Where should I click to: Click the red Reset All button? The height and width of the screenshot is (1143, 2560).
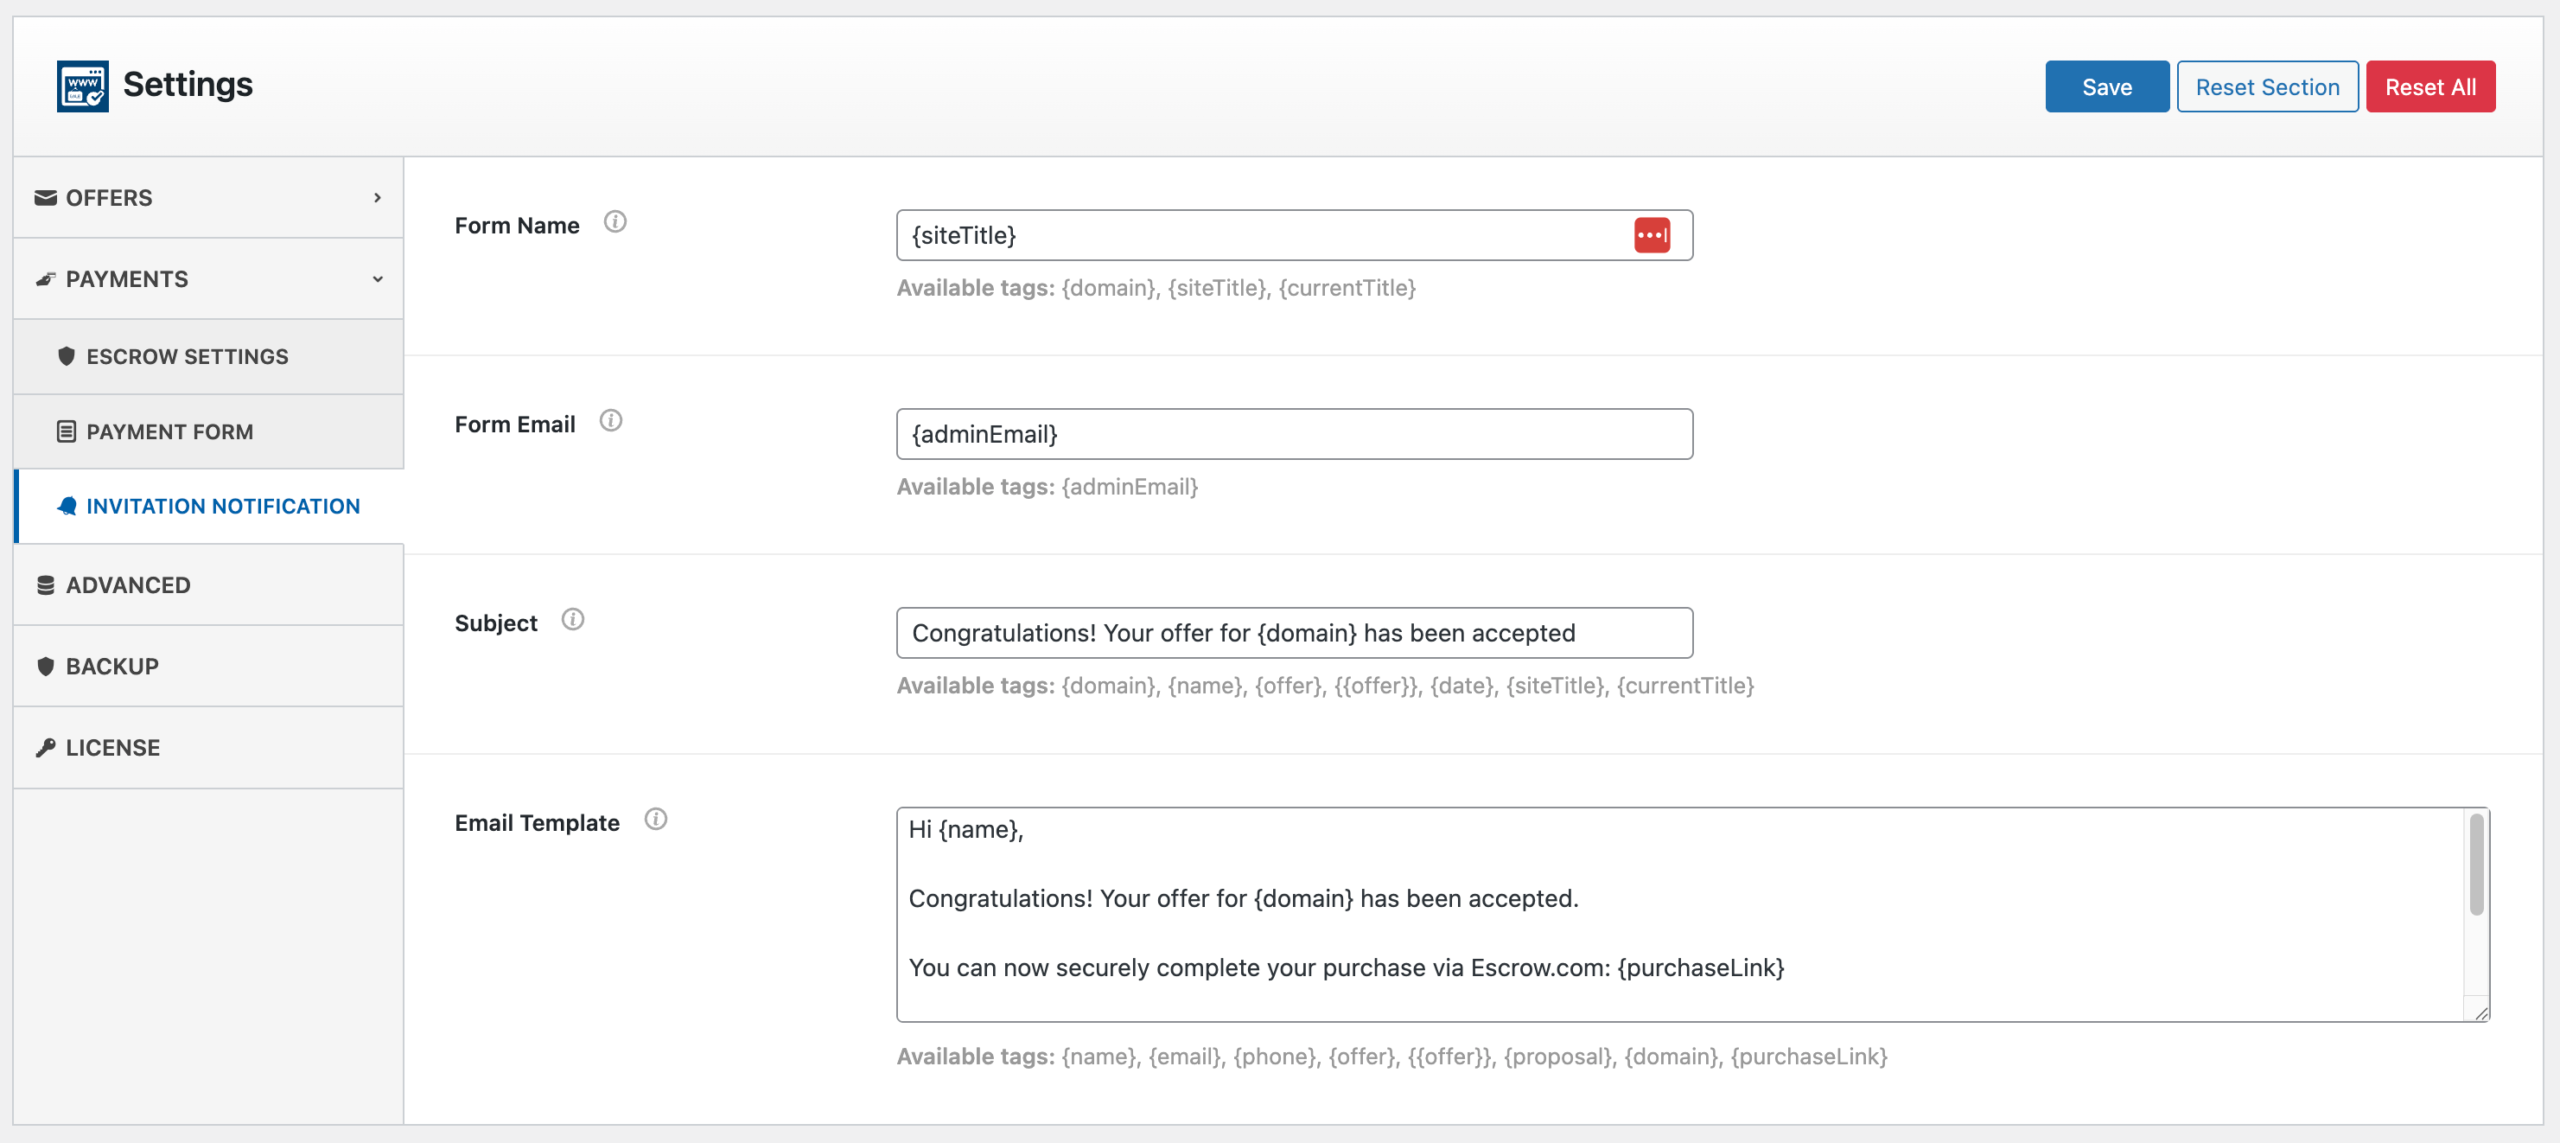(x=2430, y=87)
